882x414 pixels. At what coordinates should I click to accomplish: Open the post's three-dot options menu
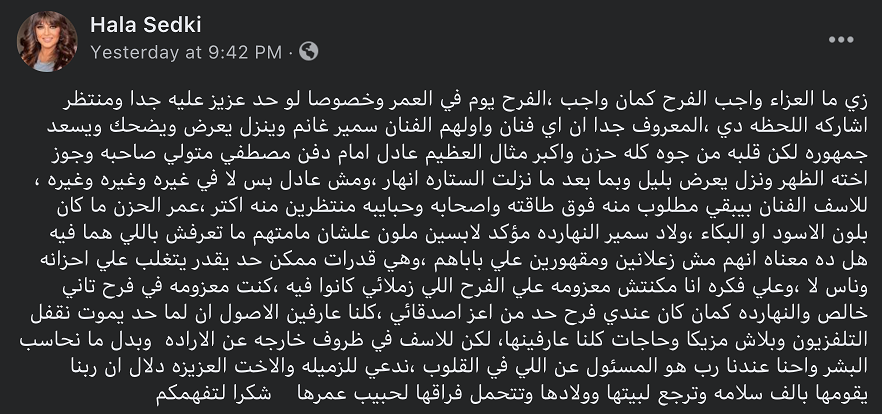(x=841, y=39)
